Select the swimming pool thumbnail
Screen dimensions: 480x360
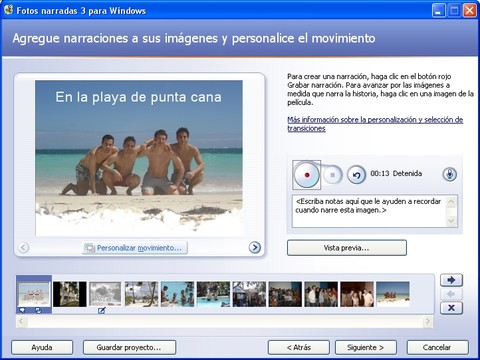213,294
